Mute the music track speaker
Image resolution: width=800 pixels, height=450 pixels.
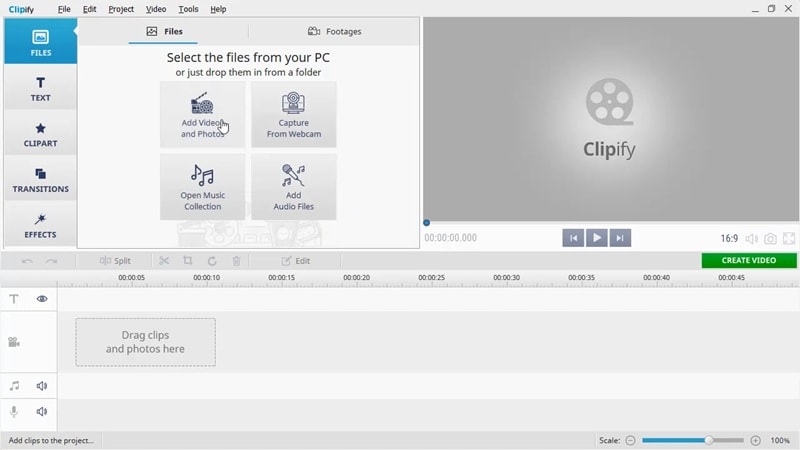pos(42,386)
